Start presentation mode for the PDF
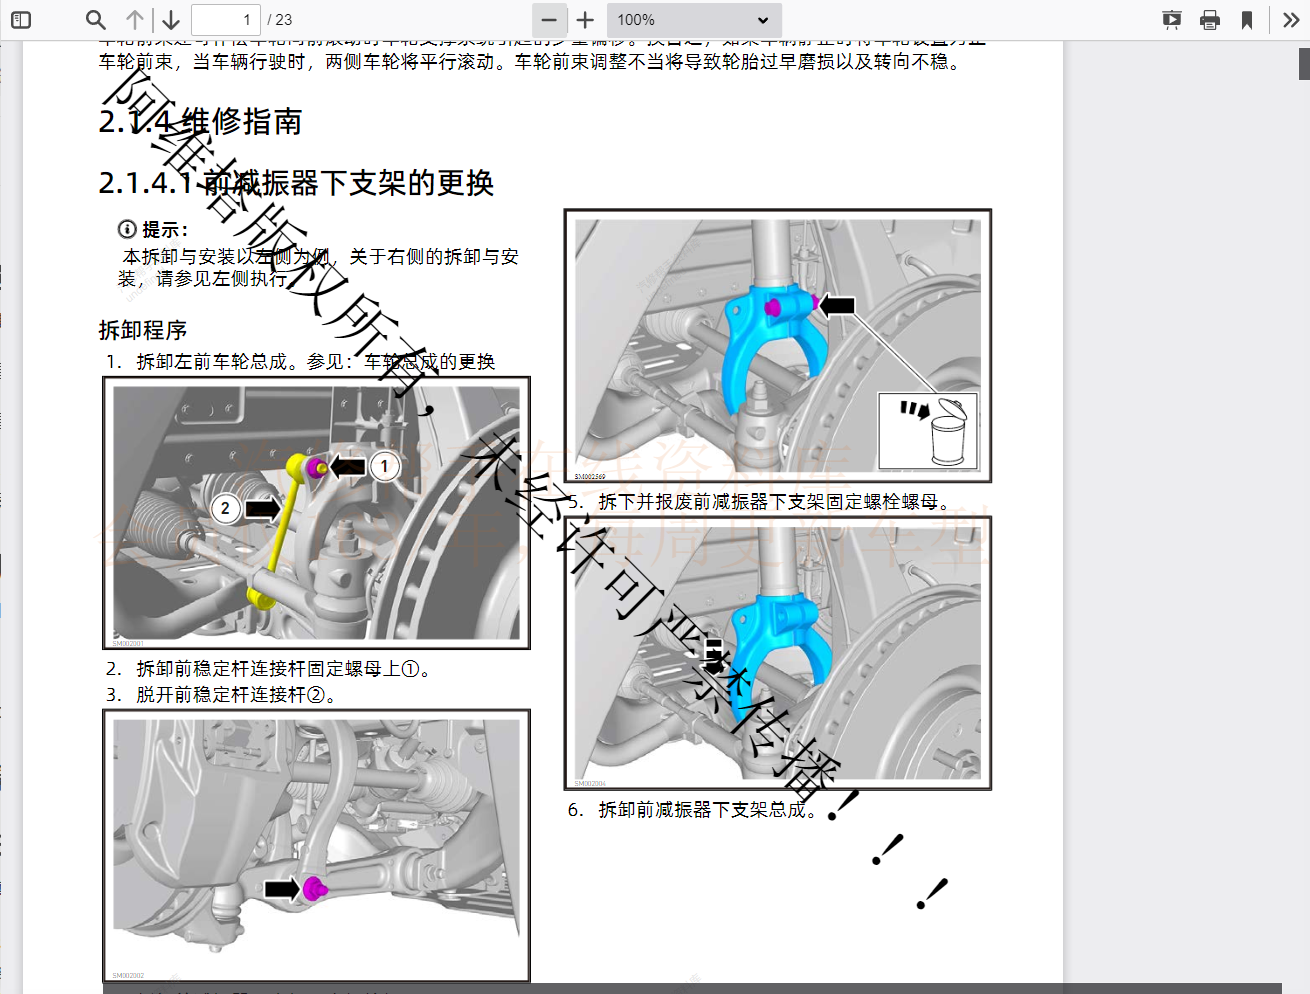The width and height of the screenshot is (1310, 994). (1171, 19)
